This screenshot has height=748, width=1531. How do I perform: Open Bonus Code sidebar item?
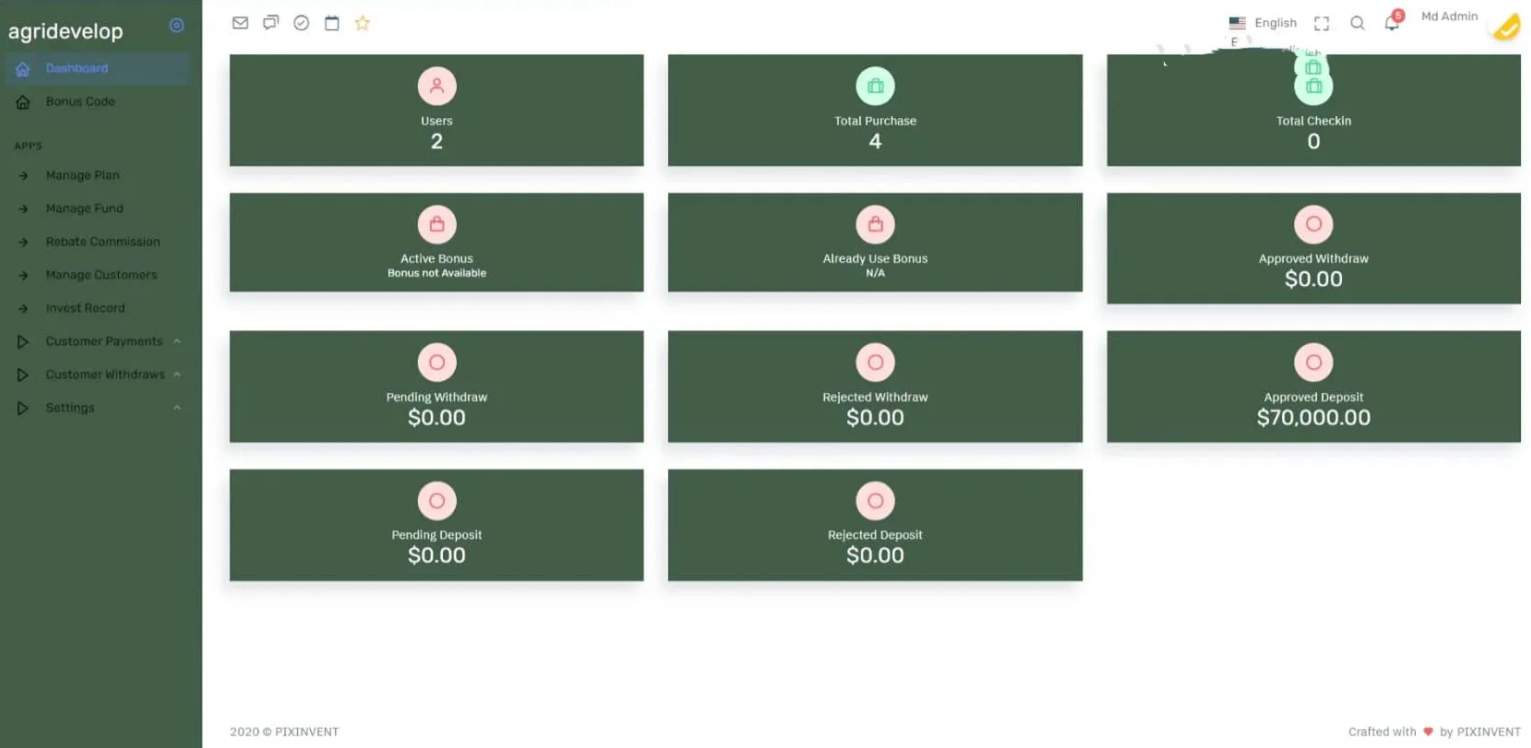click(80, 102)
